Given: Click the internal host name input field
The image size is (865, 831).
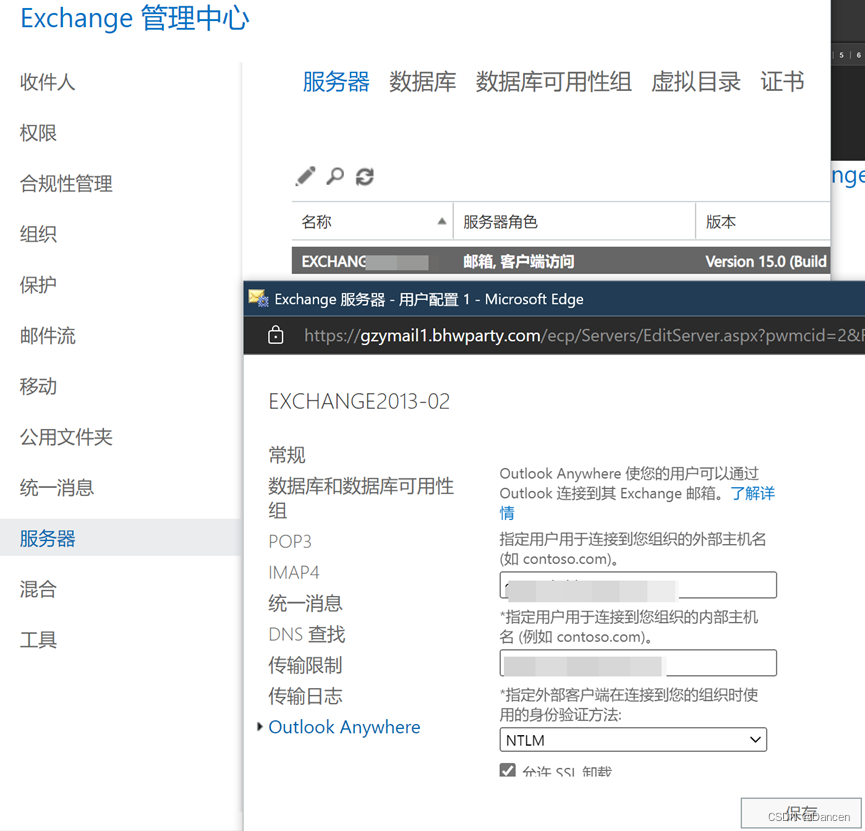Looking at the screenshot, I should [x=638, y=663].
